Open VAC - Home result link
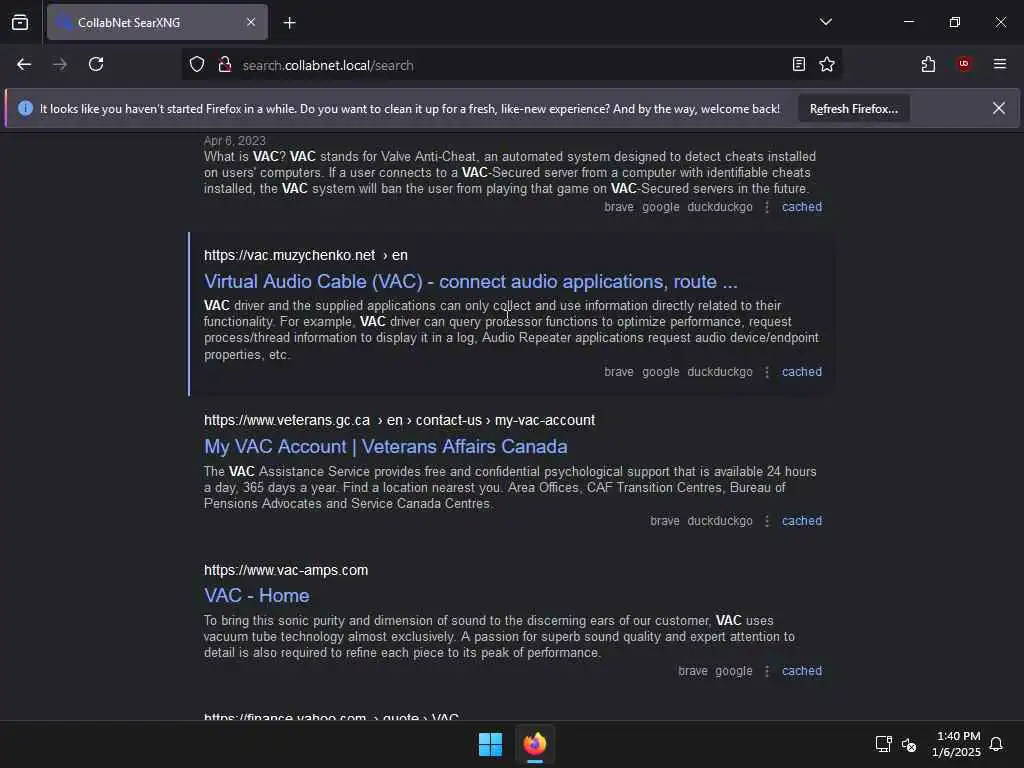The image size is (1024, 768). point(256,596)
